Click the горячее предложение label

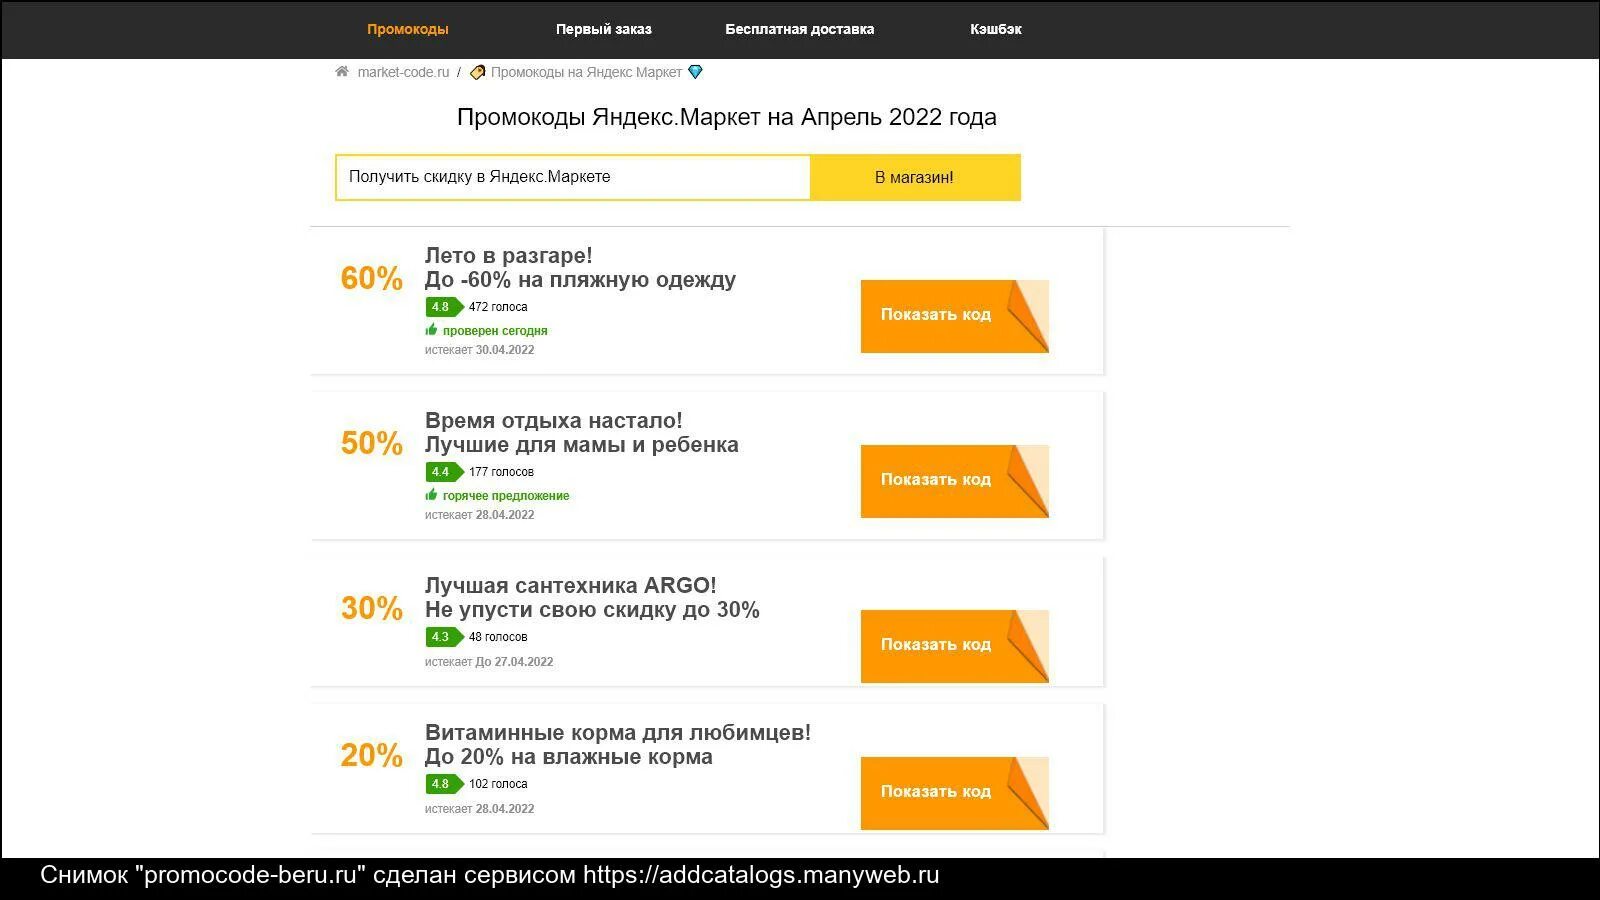[x=506, y=496]
